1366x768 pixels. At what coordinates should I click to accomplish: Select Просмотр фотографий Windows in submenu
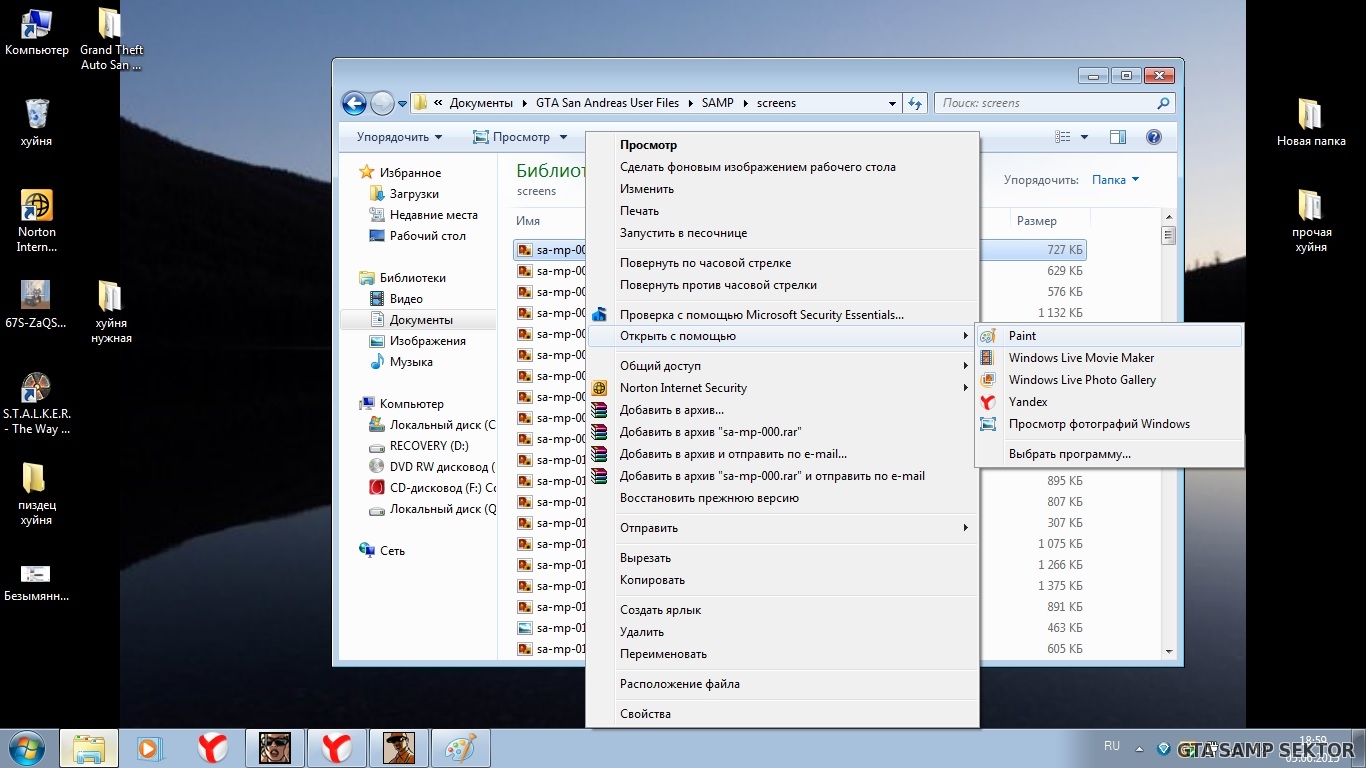coord(1109,424)
